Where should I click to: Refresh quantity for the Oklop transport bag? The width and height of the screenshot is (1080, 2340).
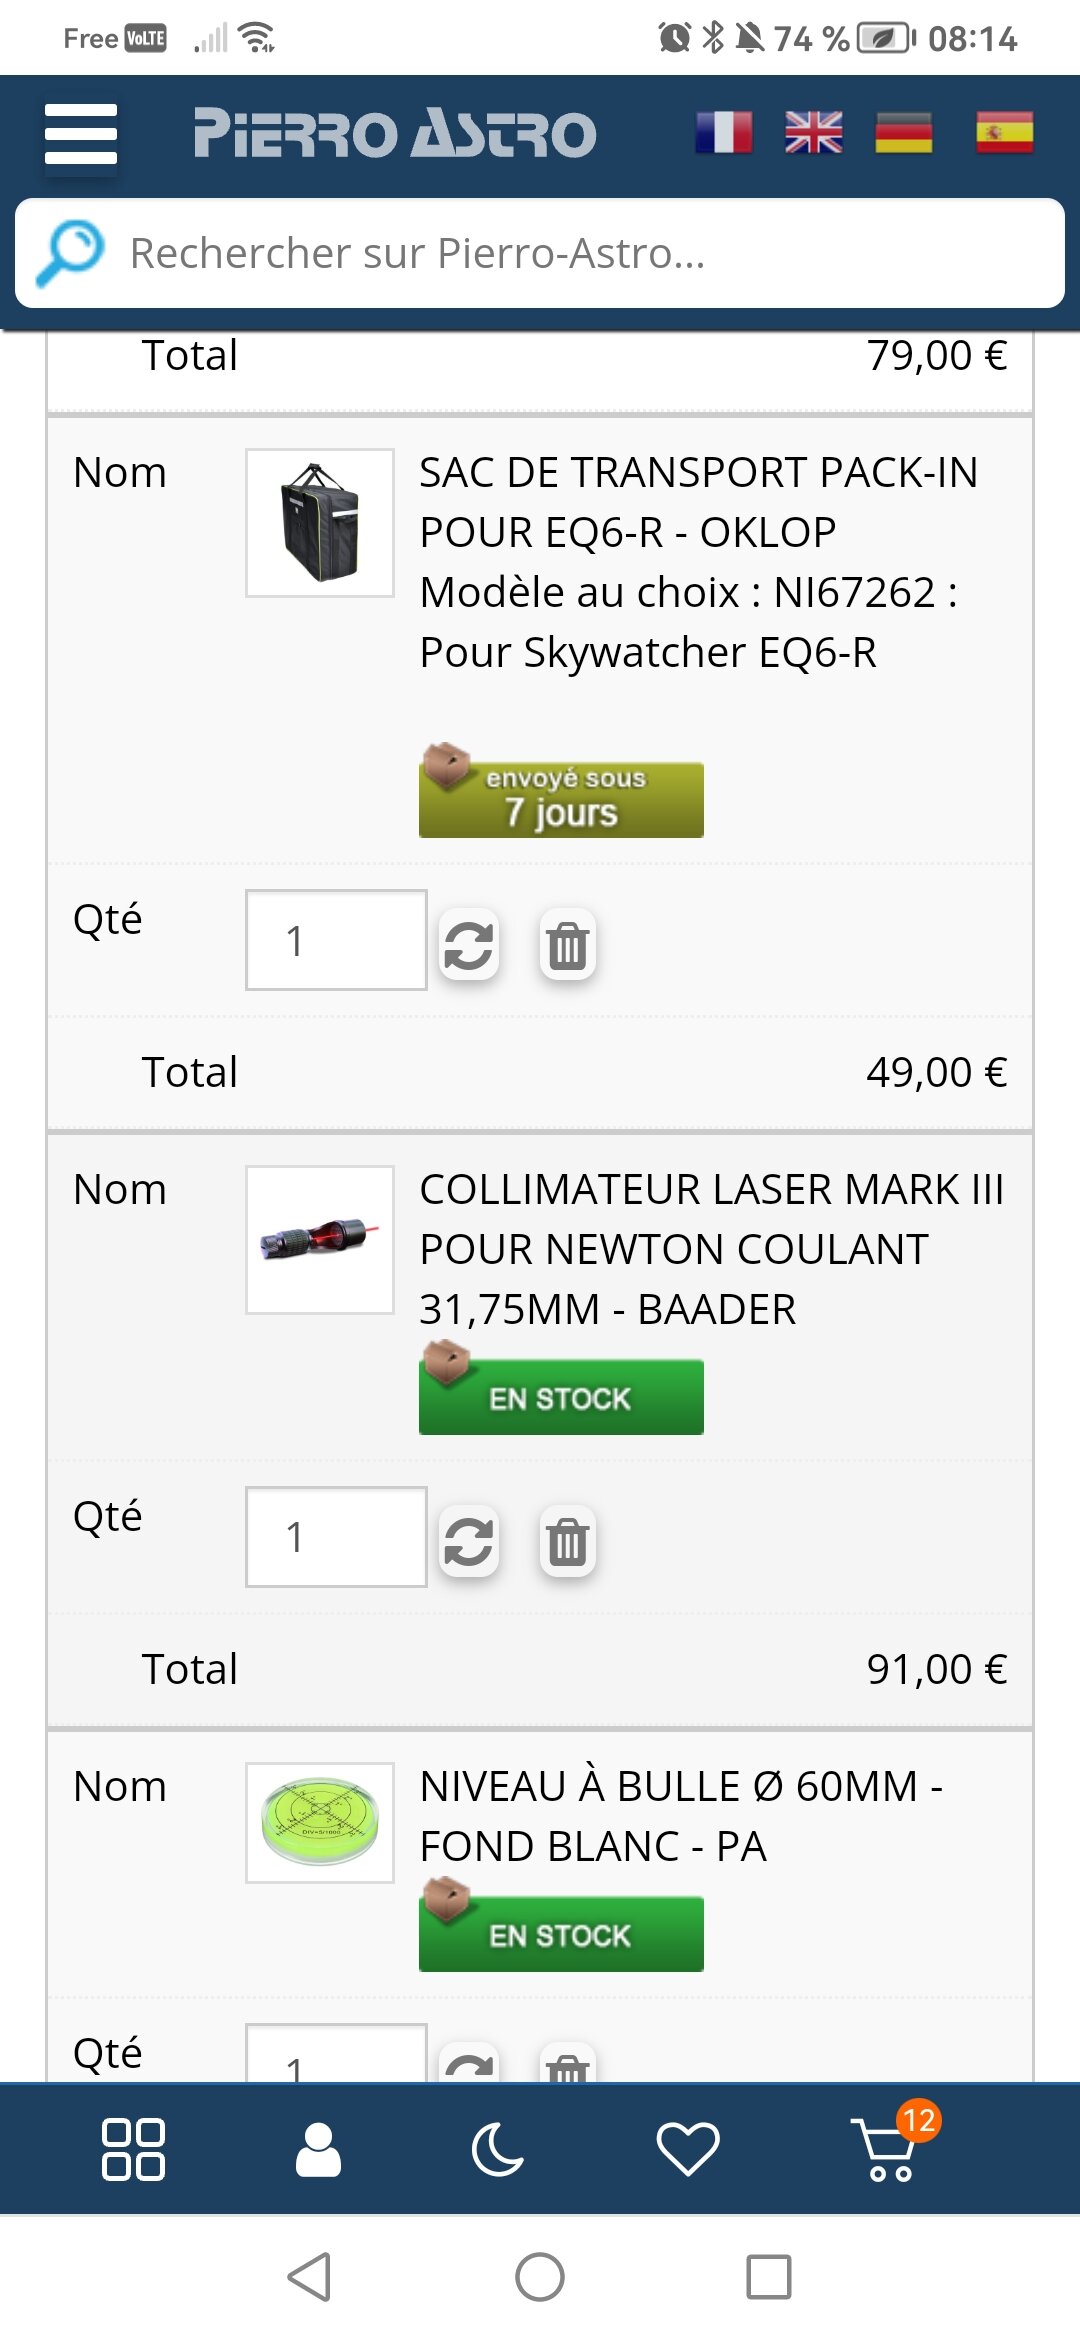coord(469,945)
